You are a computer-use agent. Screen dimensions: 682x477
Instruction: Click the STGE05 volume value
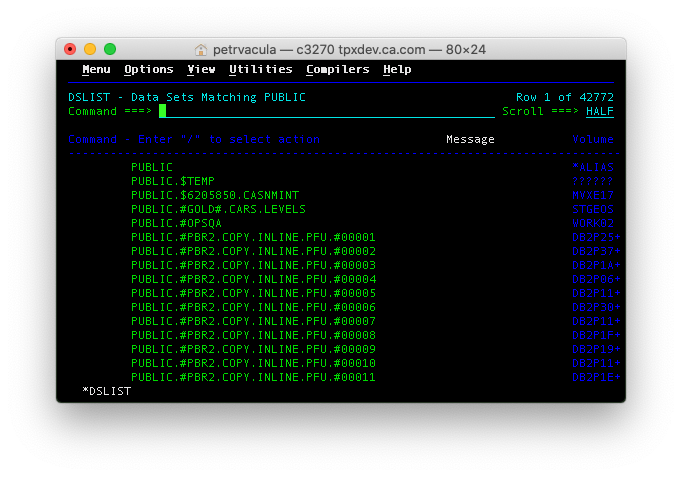pos(593,209)
